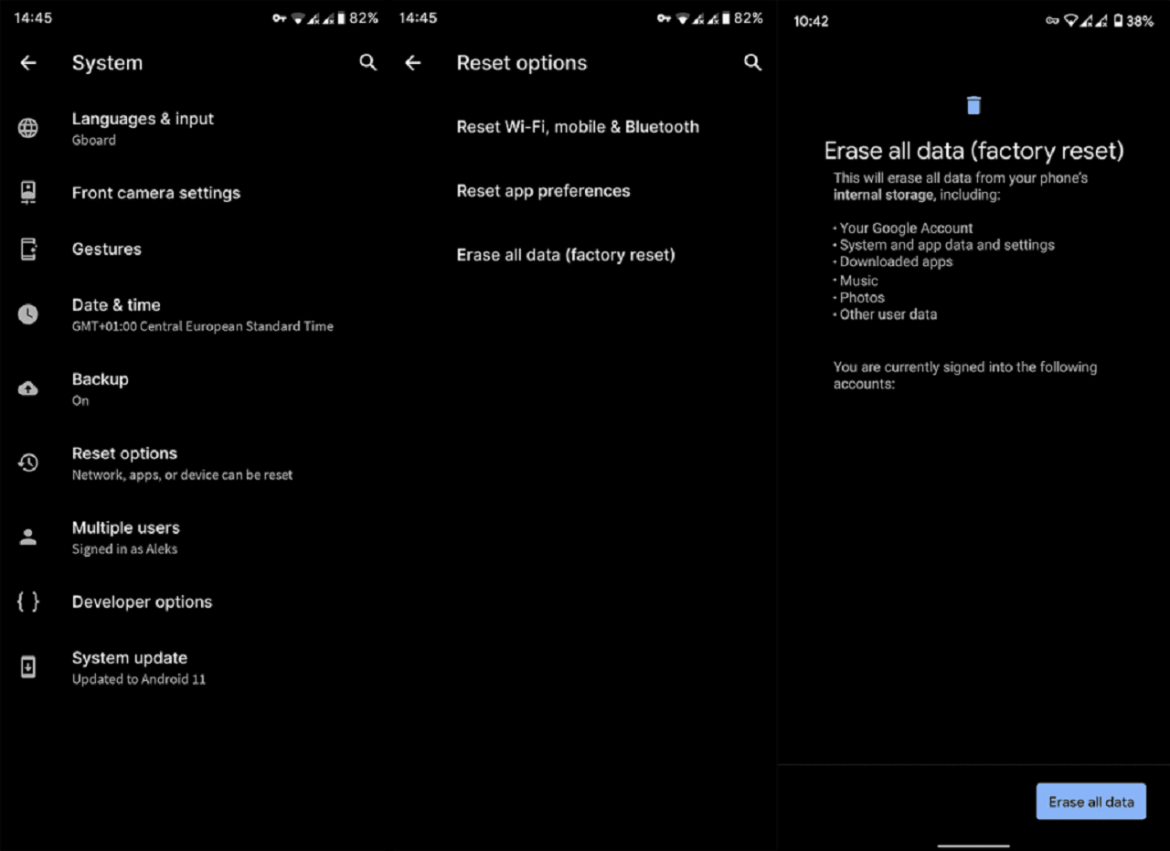The image size is (1170, 851).
Task: Tap the globe icon for Languages & input
Action: pyautogui.click(x=28, y=128)
